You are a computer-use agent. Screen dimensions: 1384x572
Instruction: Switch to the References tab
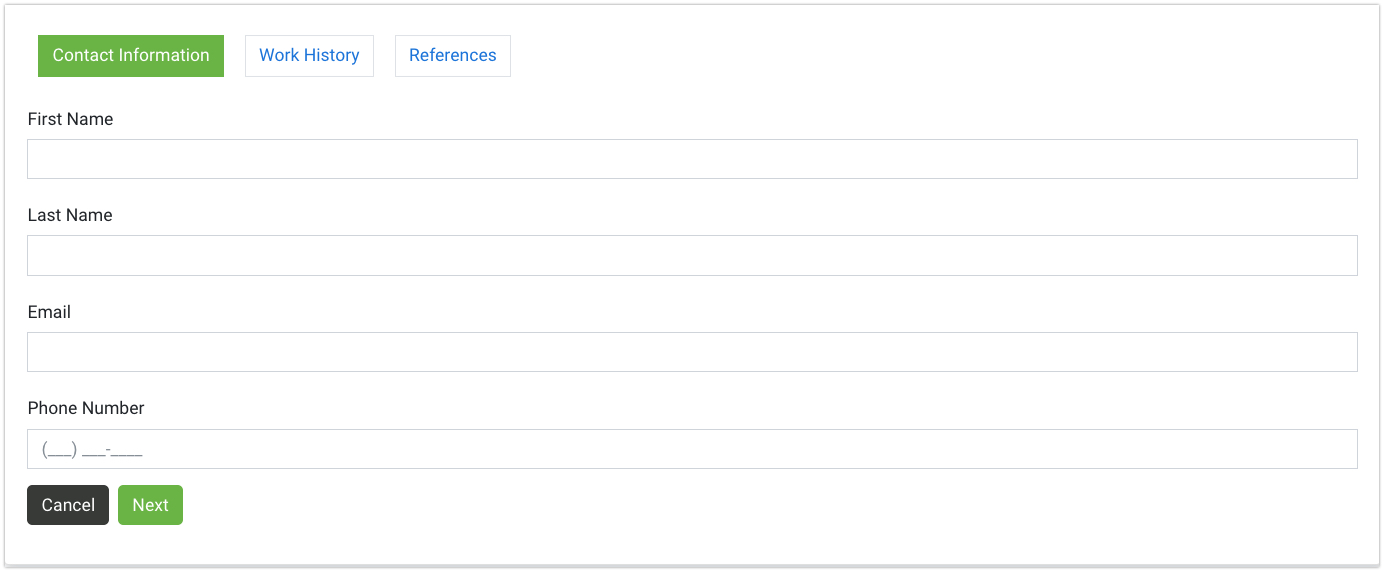tap(452, 56)
